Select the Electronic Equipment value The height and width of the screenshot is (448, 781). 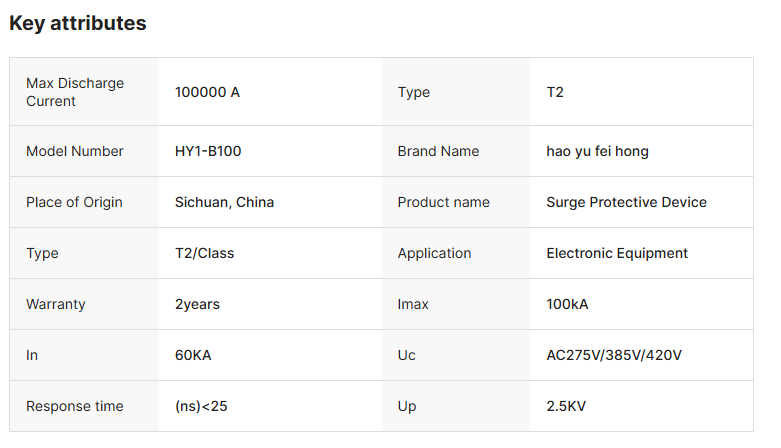pyautogui.click(x=617, y=253)
